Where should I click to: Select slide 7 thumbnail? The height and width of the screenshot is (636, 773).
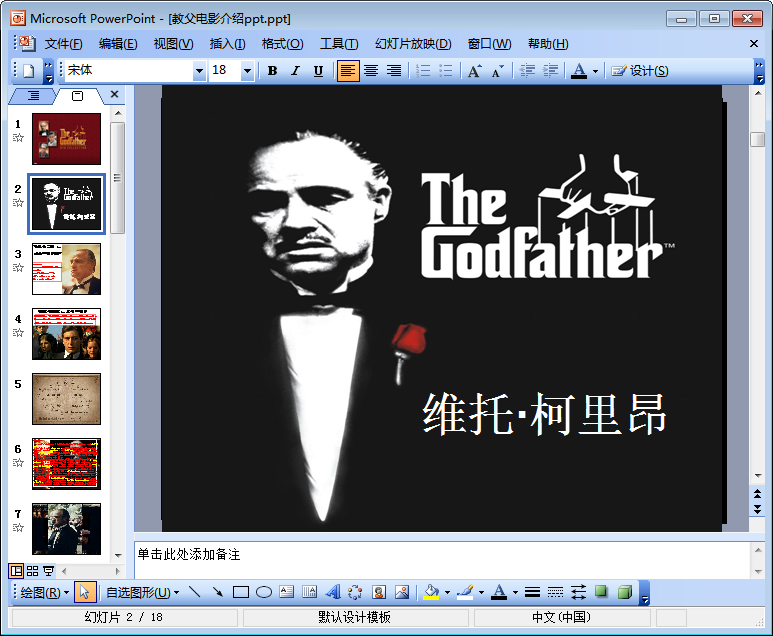coord(67,529)
